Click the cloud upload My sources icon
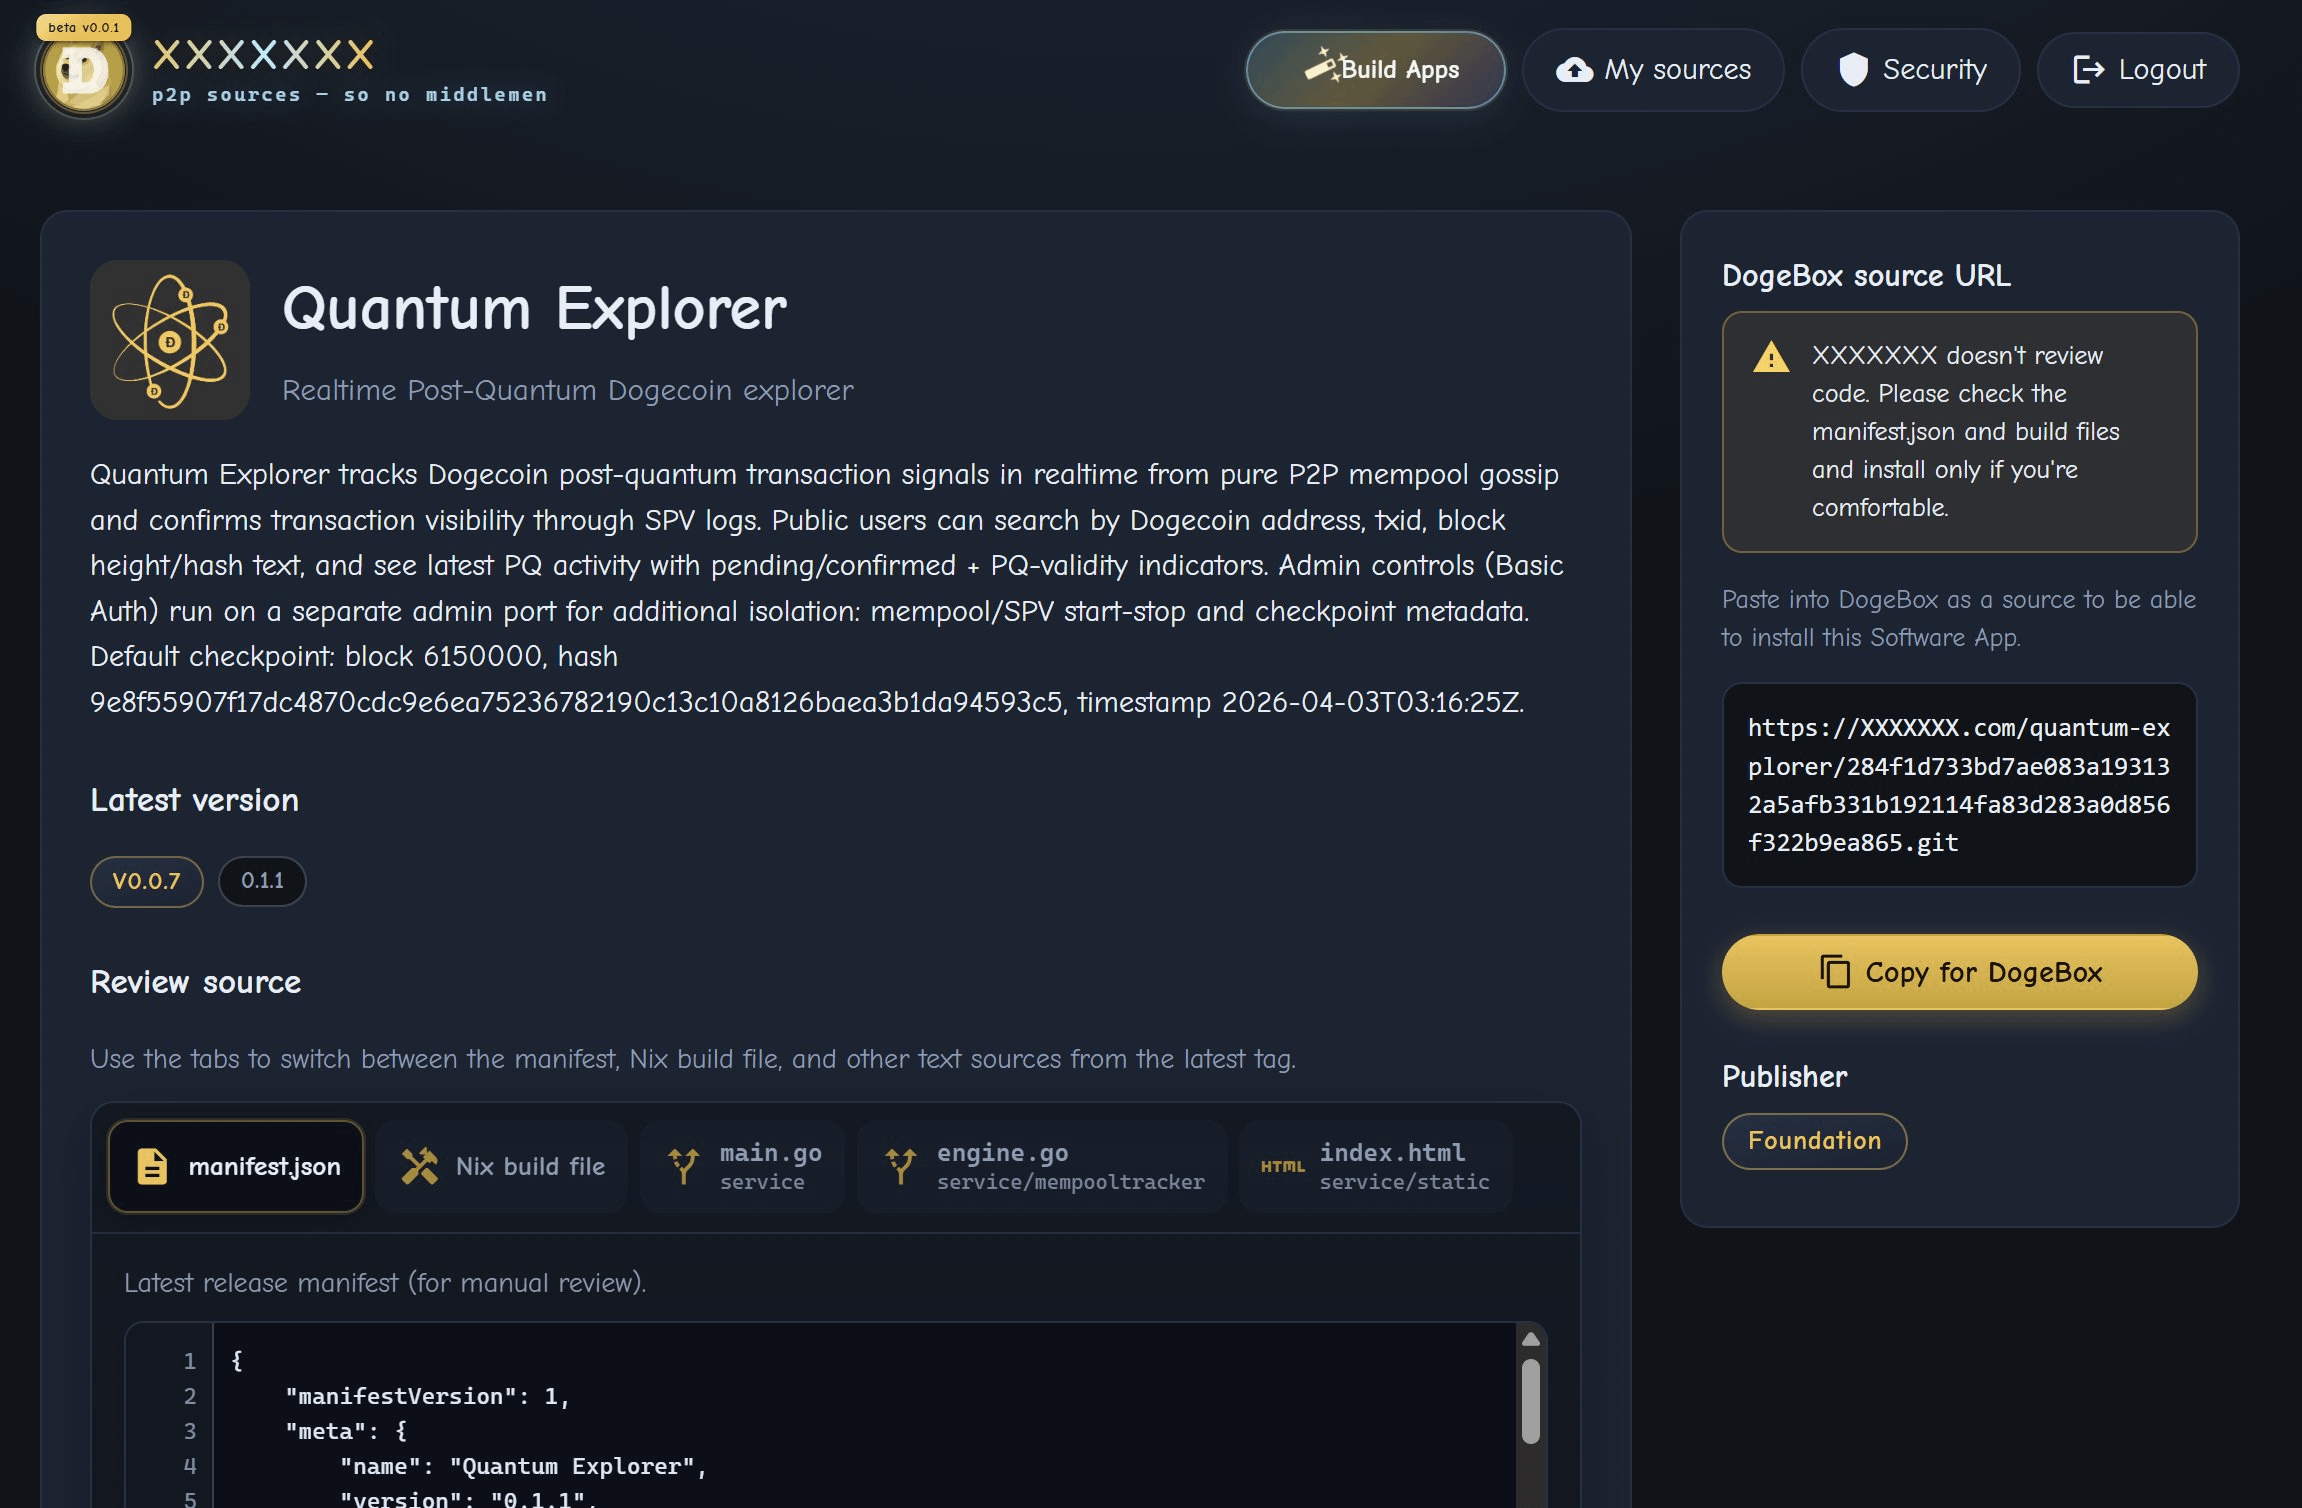Viewport: 2302px width, 1508px height. [1574, 70]
